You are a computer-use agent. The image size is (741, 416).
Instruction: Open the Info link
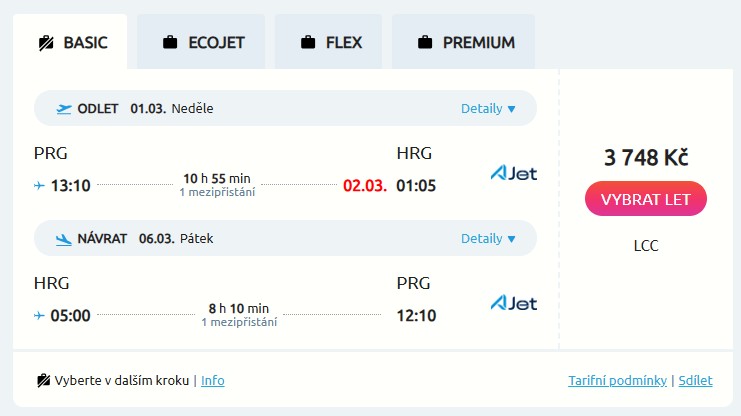pyautogui.click(x=213, y=380)
